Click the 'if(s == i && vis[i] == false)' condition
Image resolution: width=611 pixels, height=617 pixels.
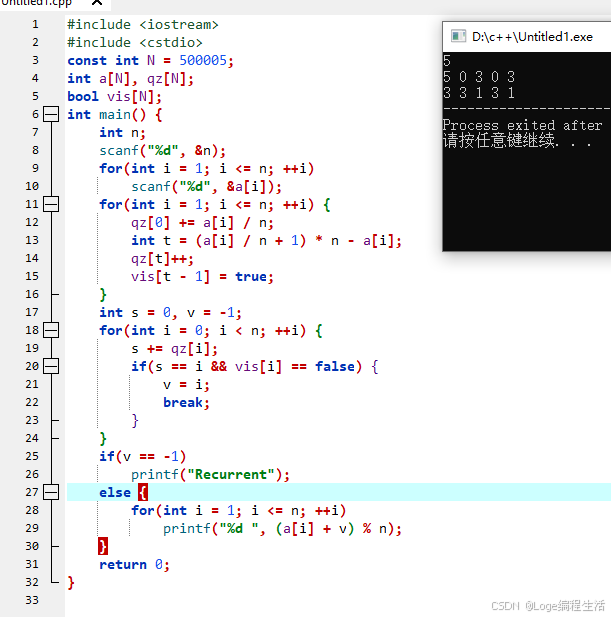(247, 367)
